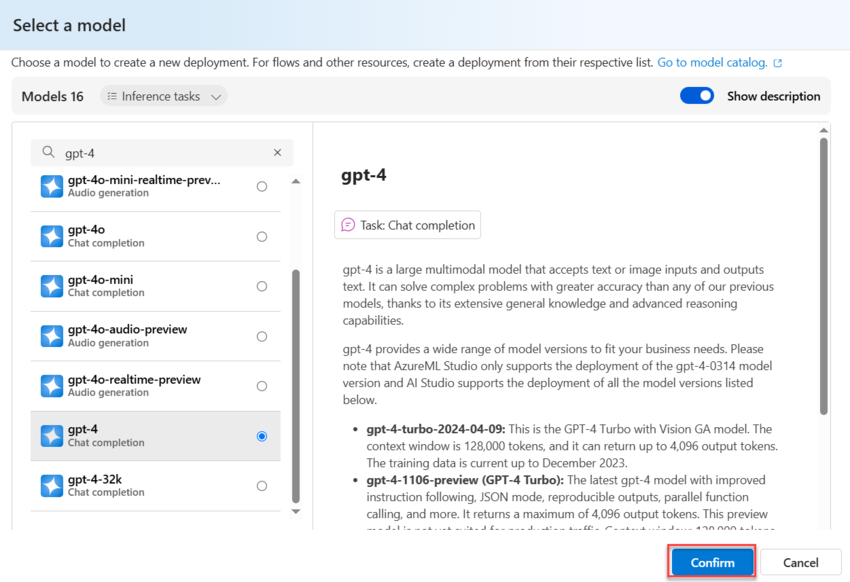Select the gpt-4o-mini radio button
The width and height of the screenshot is (850, 582).
point(262,287)
